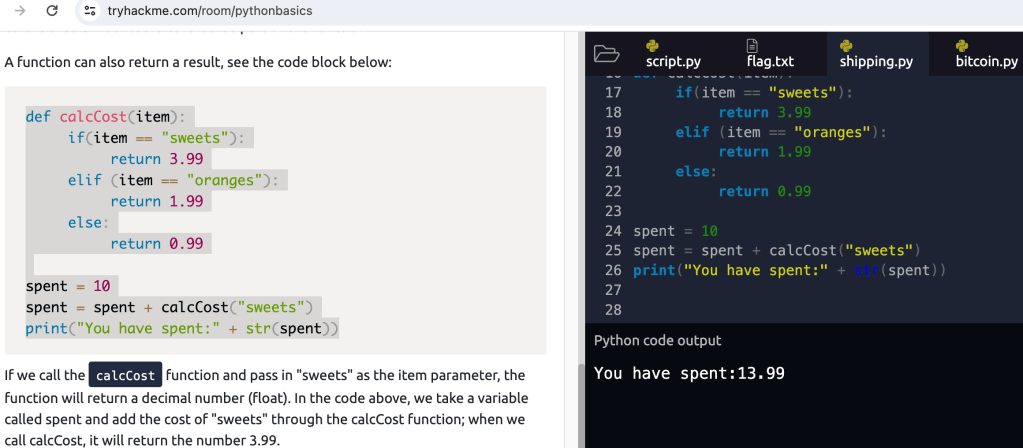The image size is (1023, 448).
Task: Reload the page with the refresh button
Action: pos(52,11)
